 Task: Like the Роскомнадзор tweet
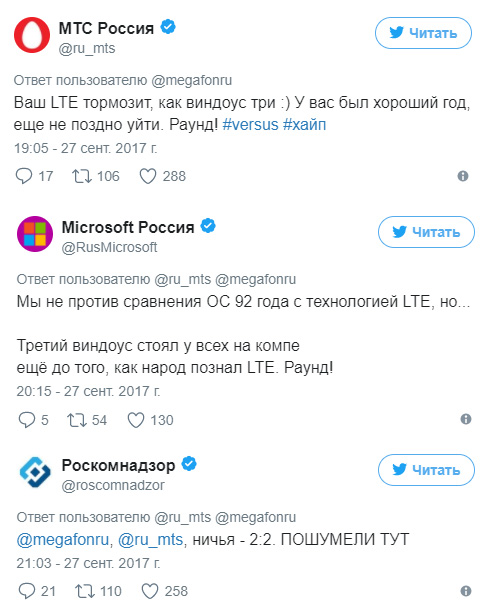click(x=150, y=591)
